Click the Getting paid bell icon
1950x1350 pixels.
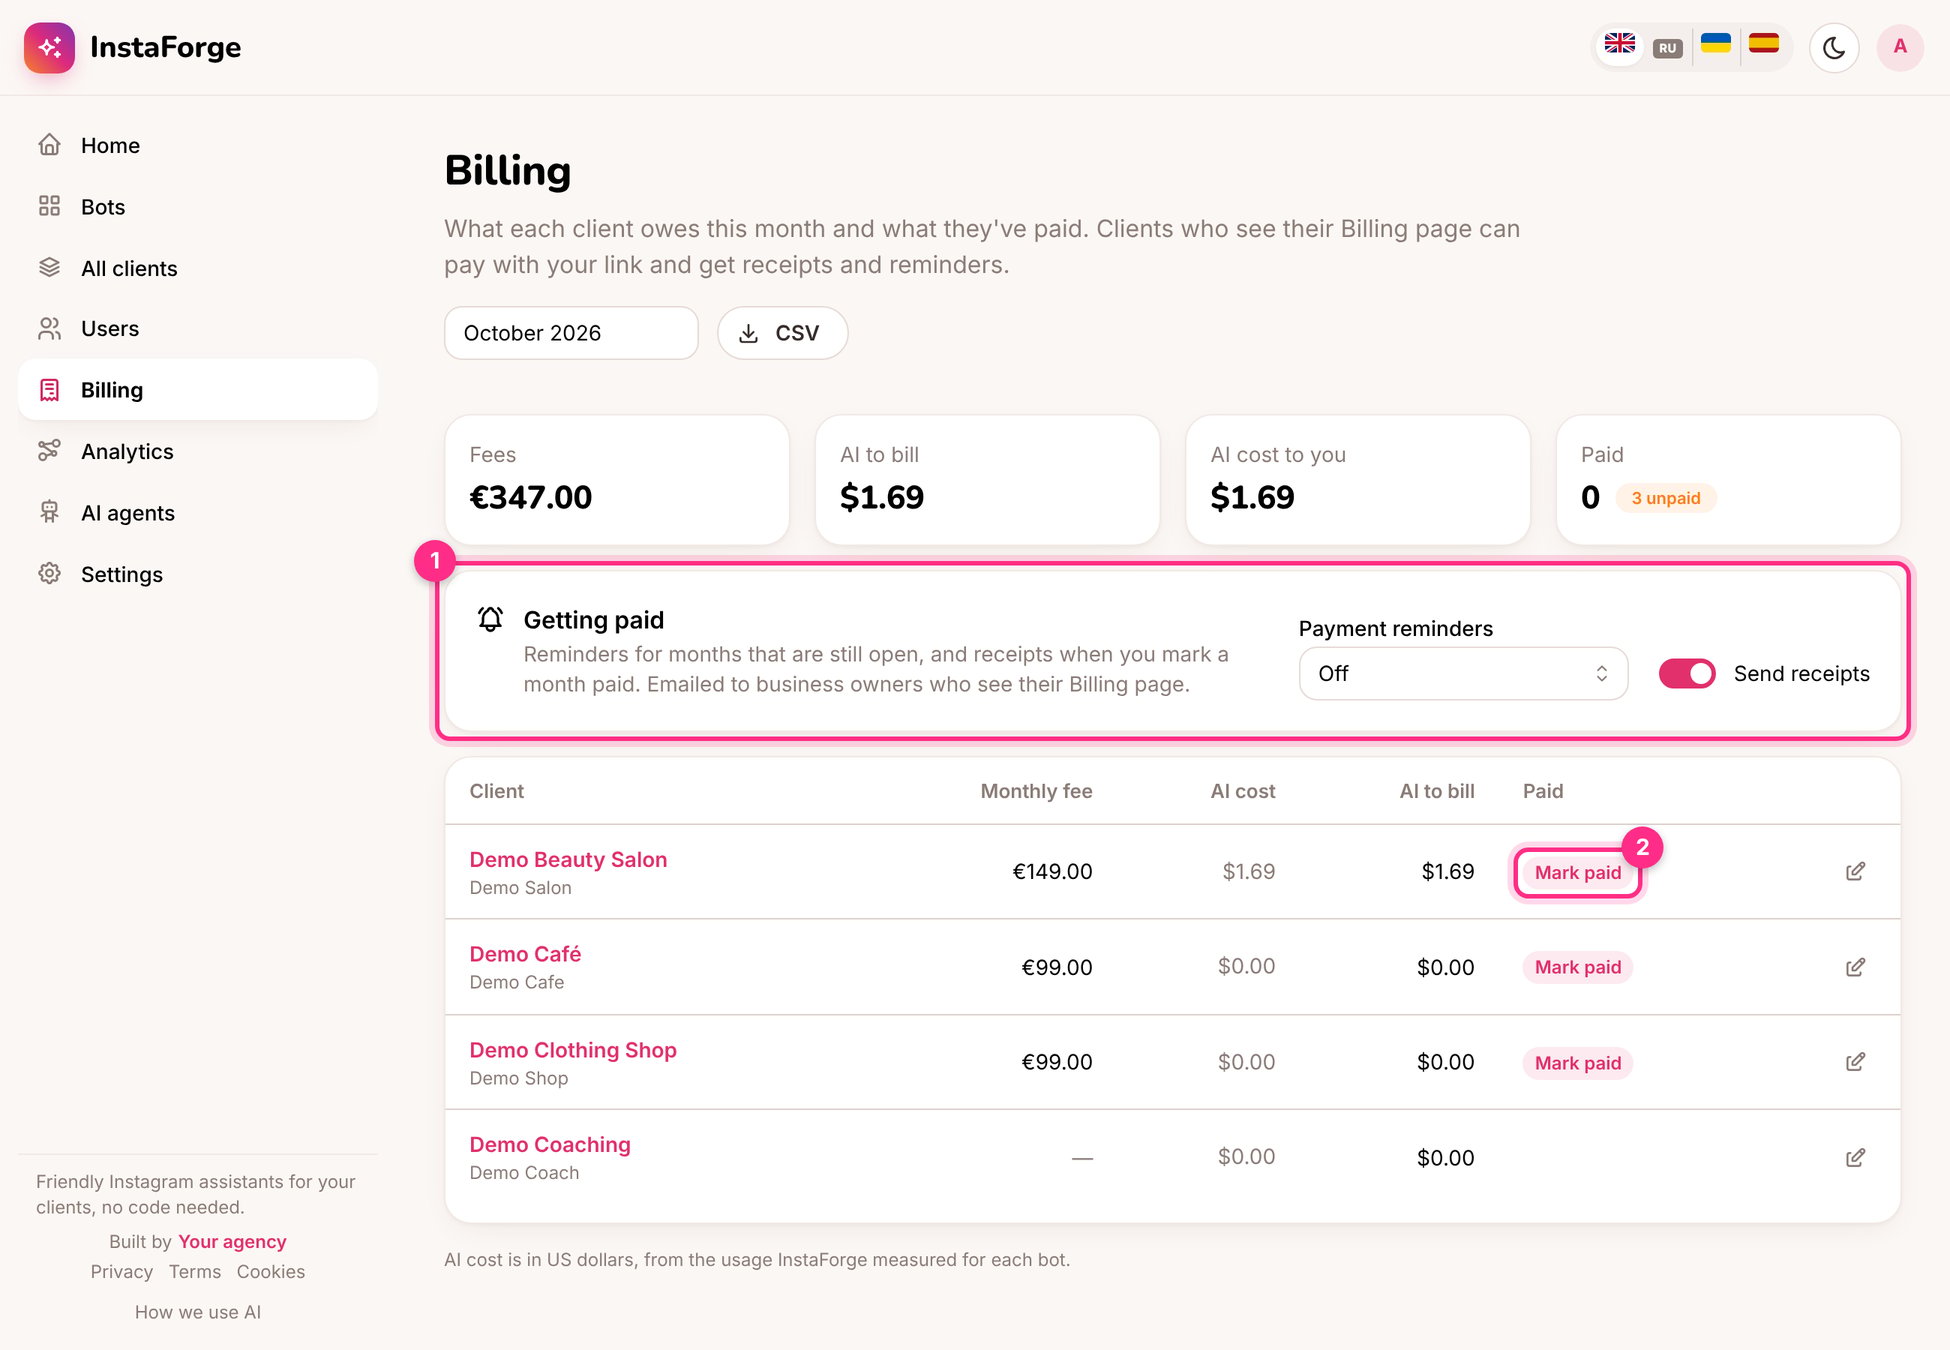click(490, 619)
